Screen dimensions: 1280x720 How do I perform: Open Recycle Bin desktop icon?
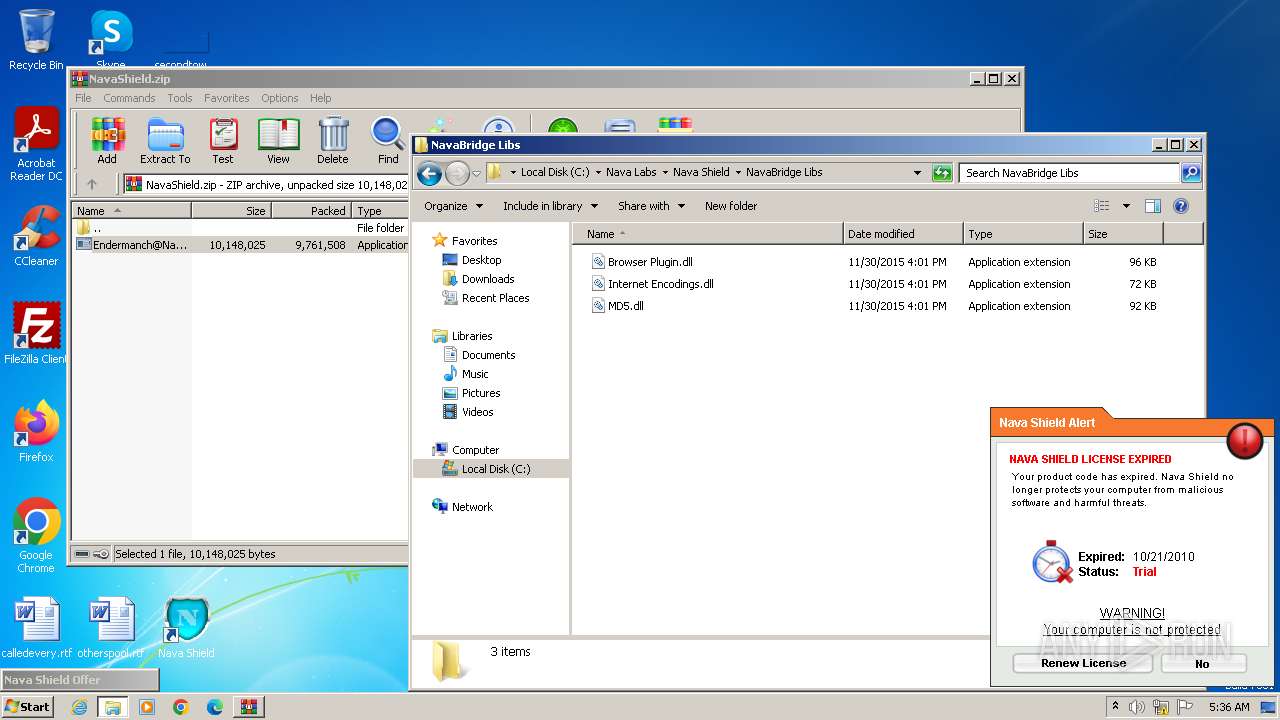36,40
